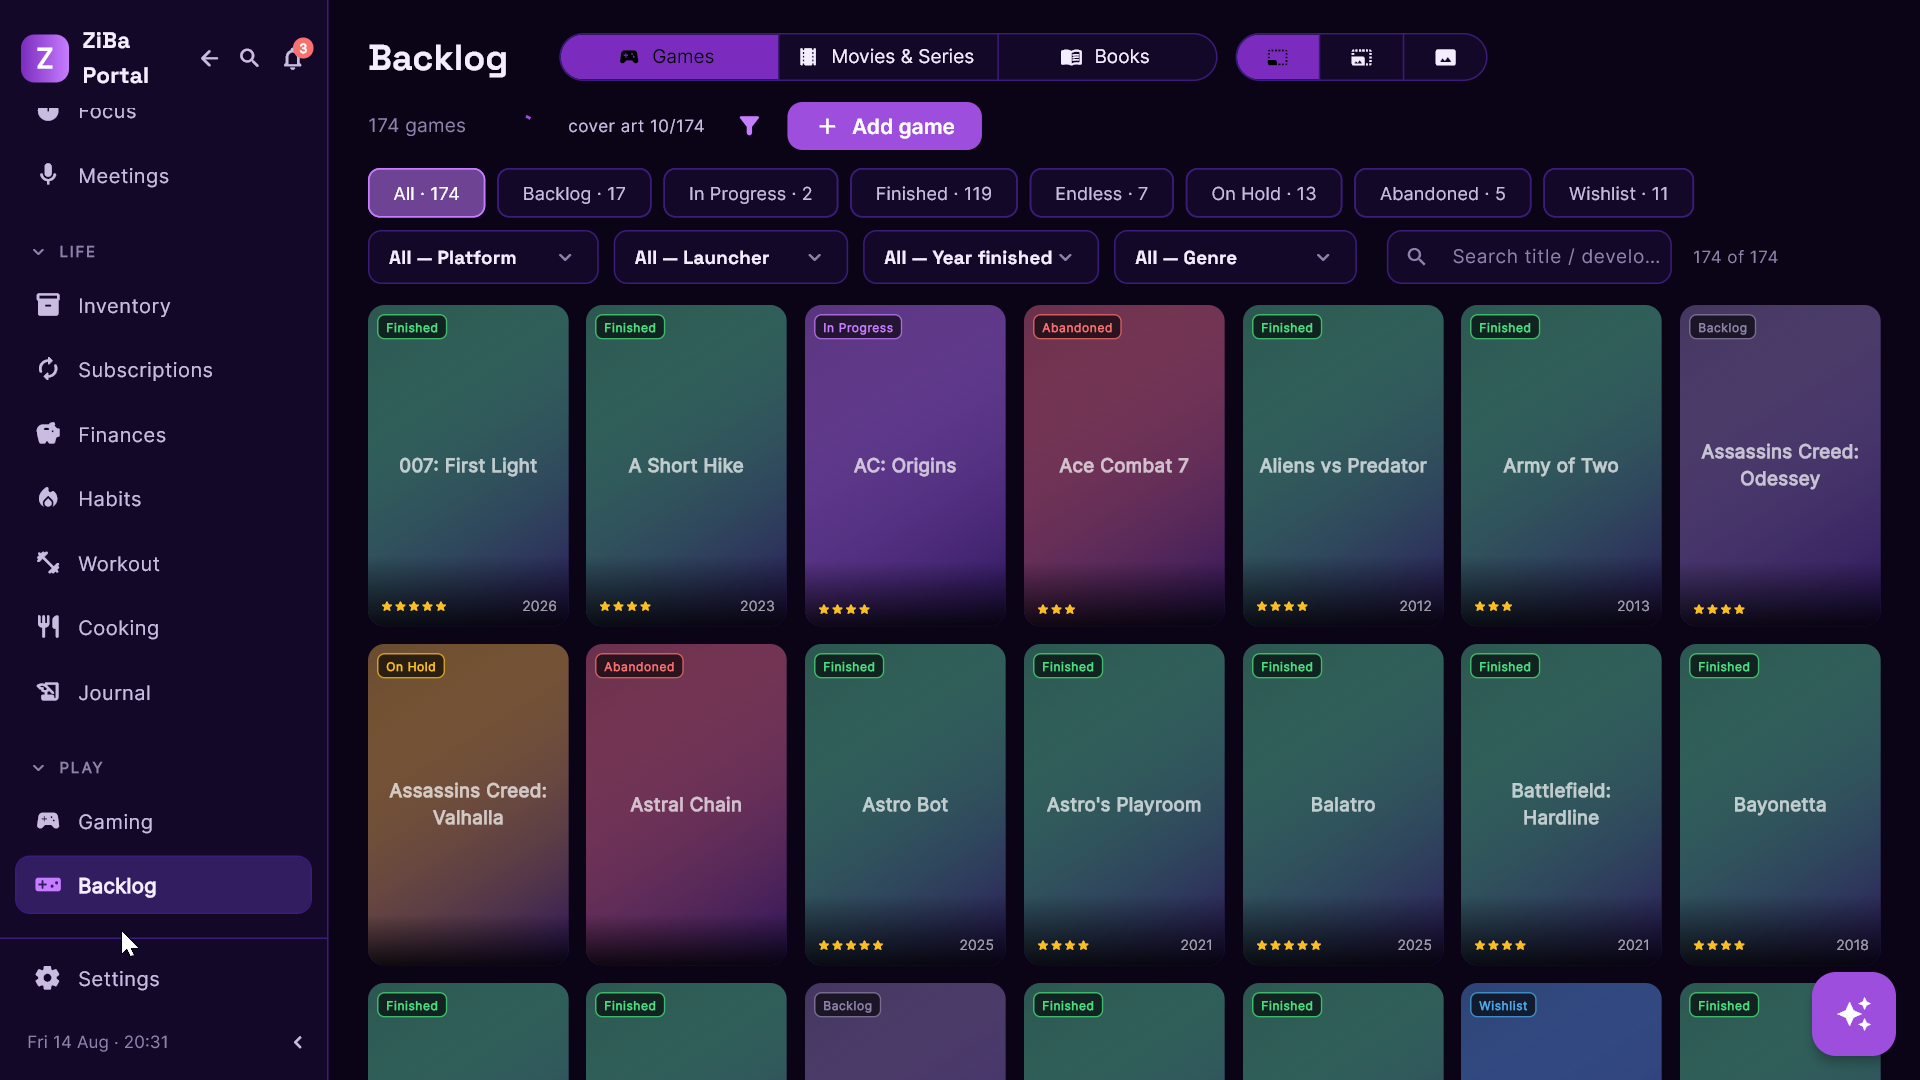Viewport: 1920px width, 1080px height.
Task: Open Habits in the sidebar
Action: (x=163, y=499)
